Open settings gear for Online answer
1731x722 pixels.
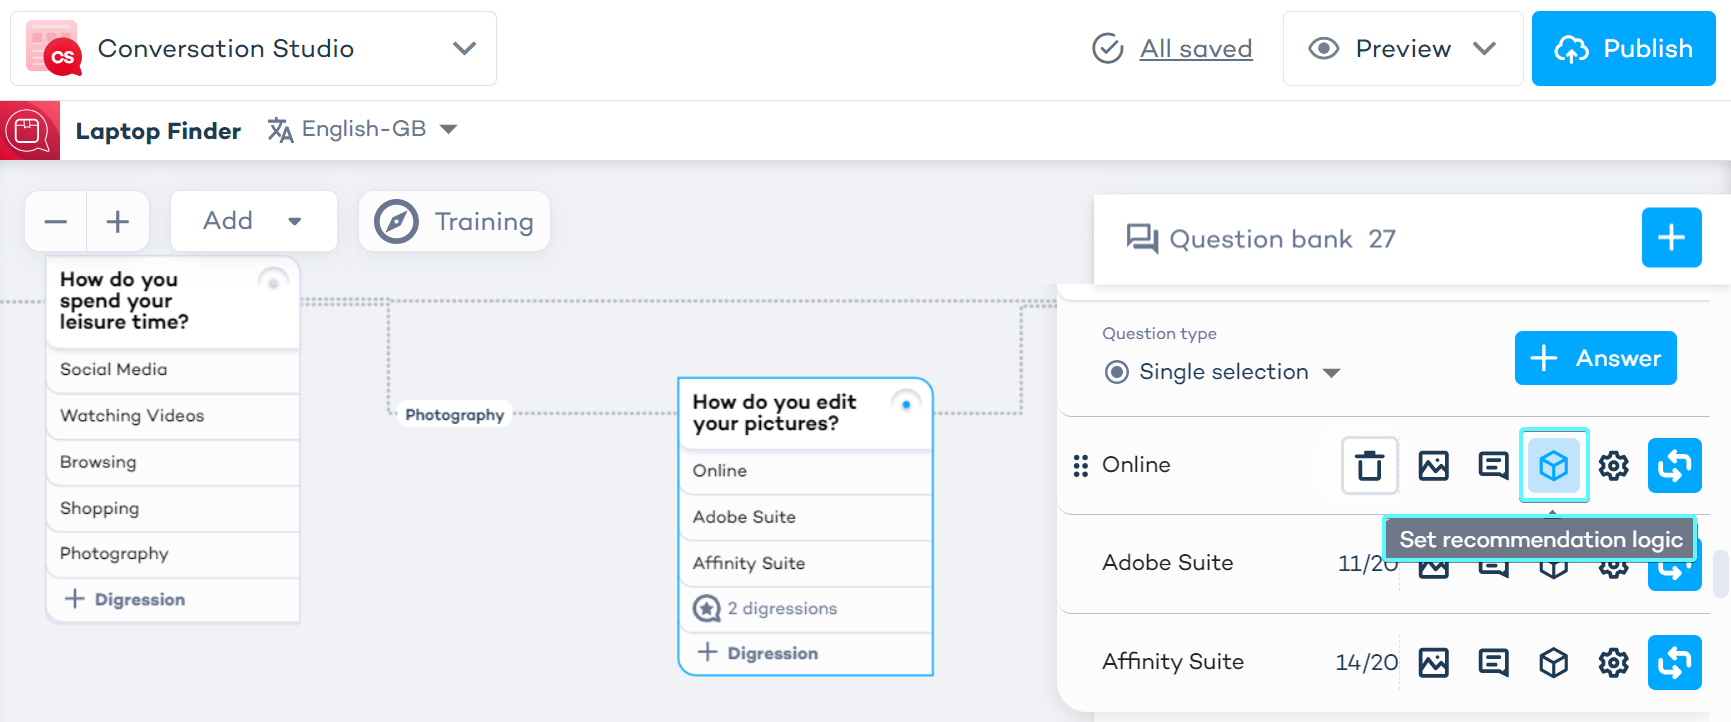coord(1613,466)
